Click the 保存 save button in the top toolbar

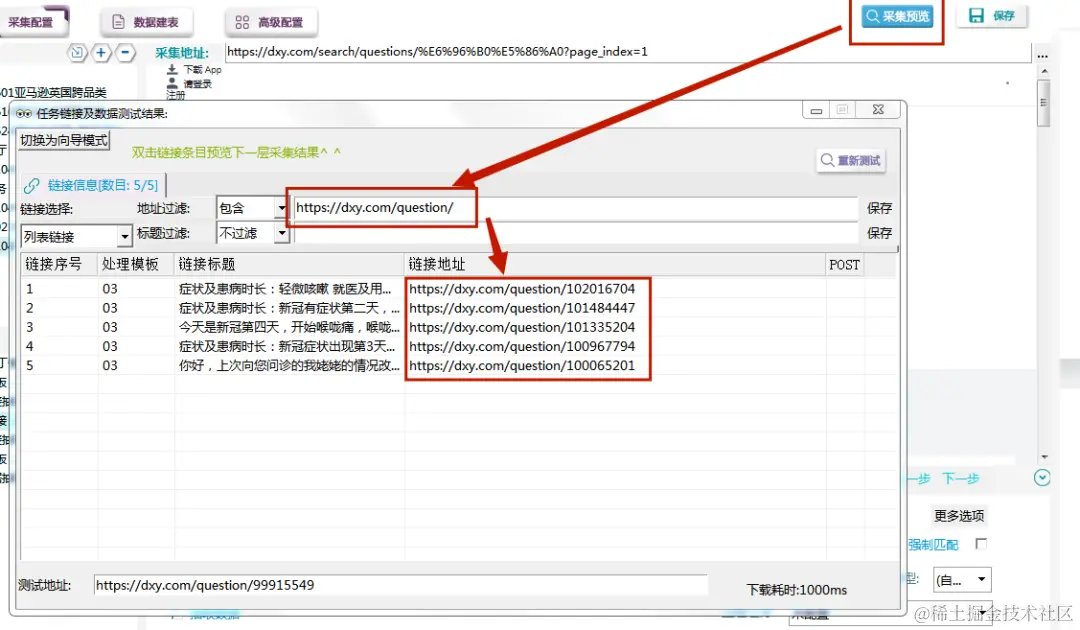(x=992, y=16)
